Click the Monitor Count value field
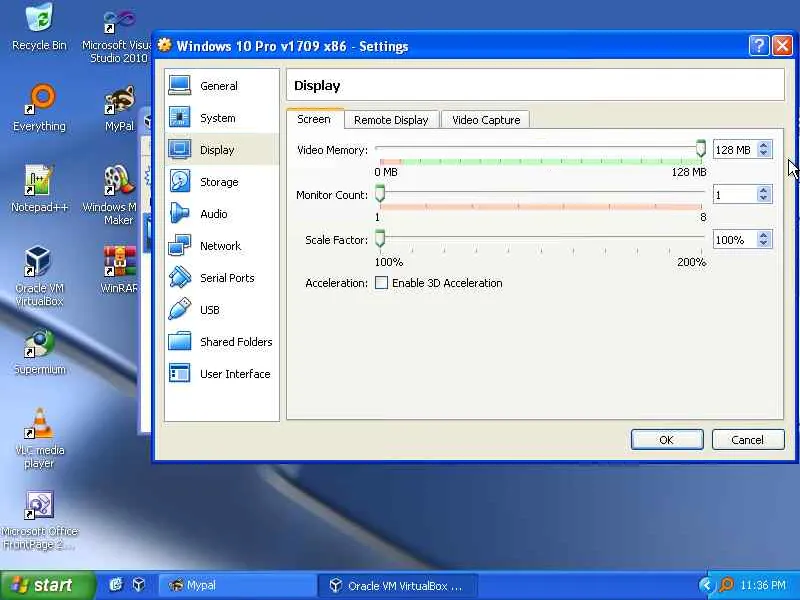Screen dimensions: 800x600 [735, 194]
